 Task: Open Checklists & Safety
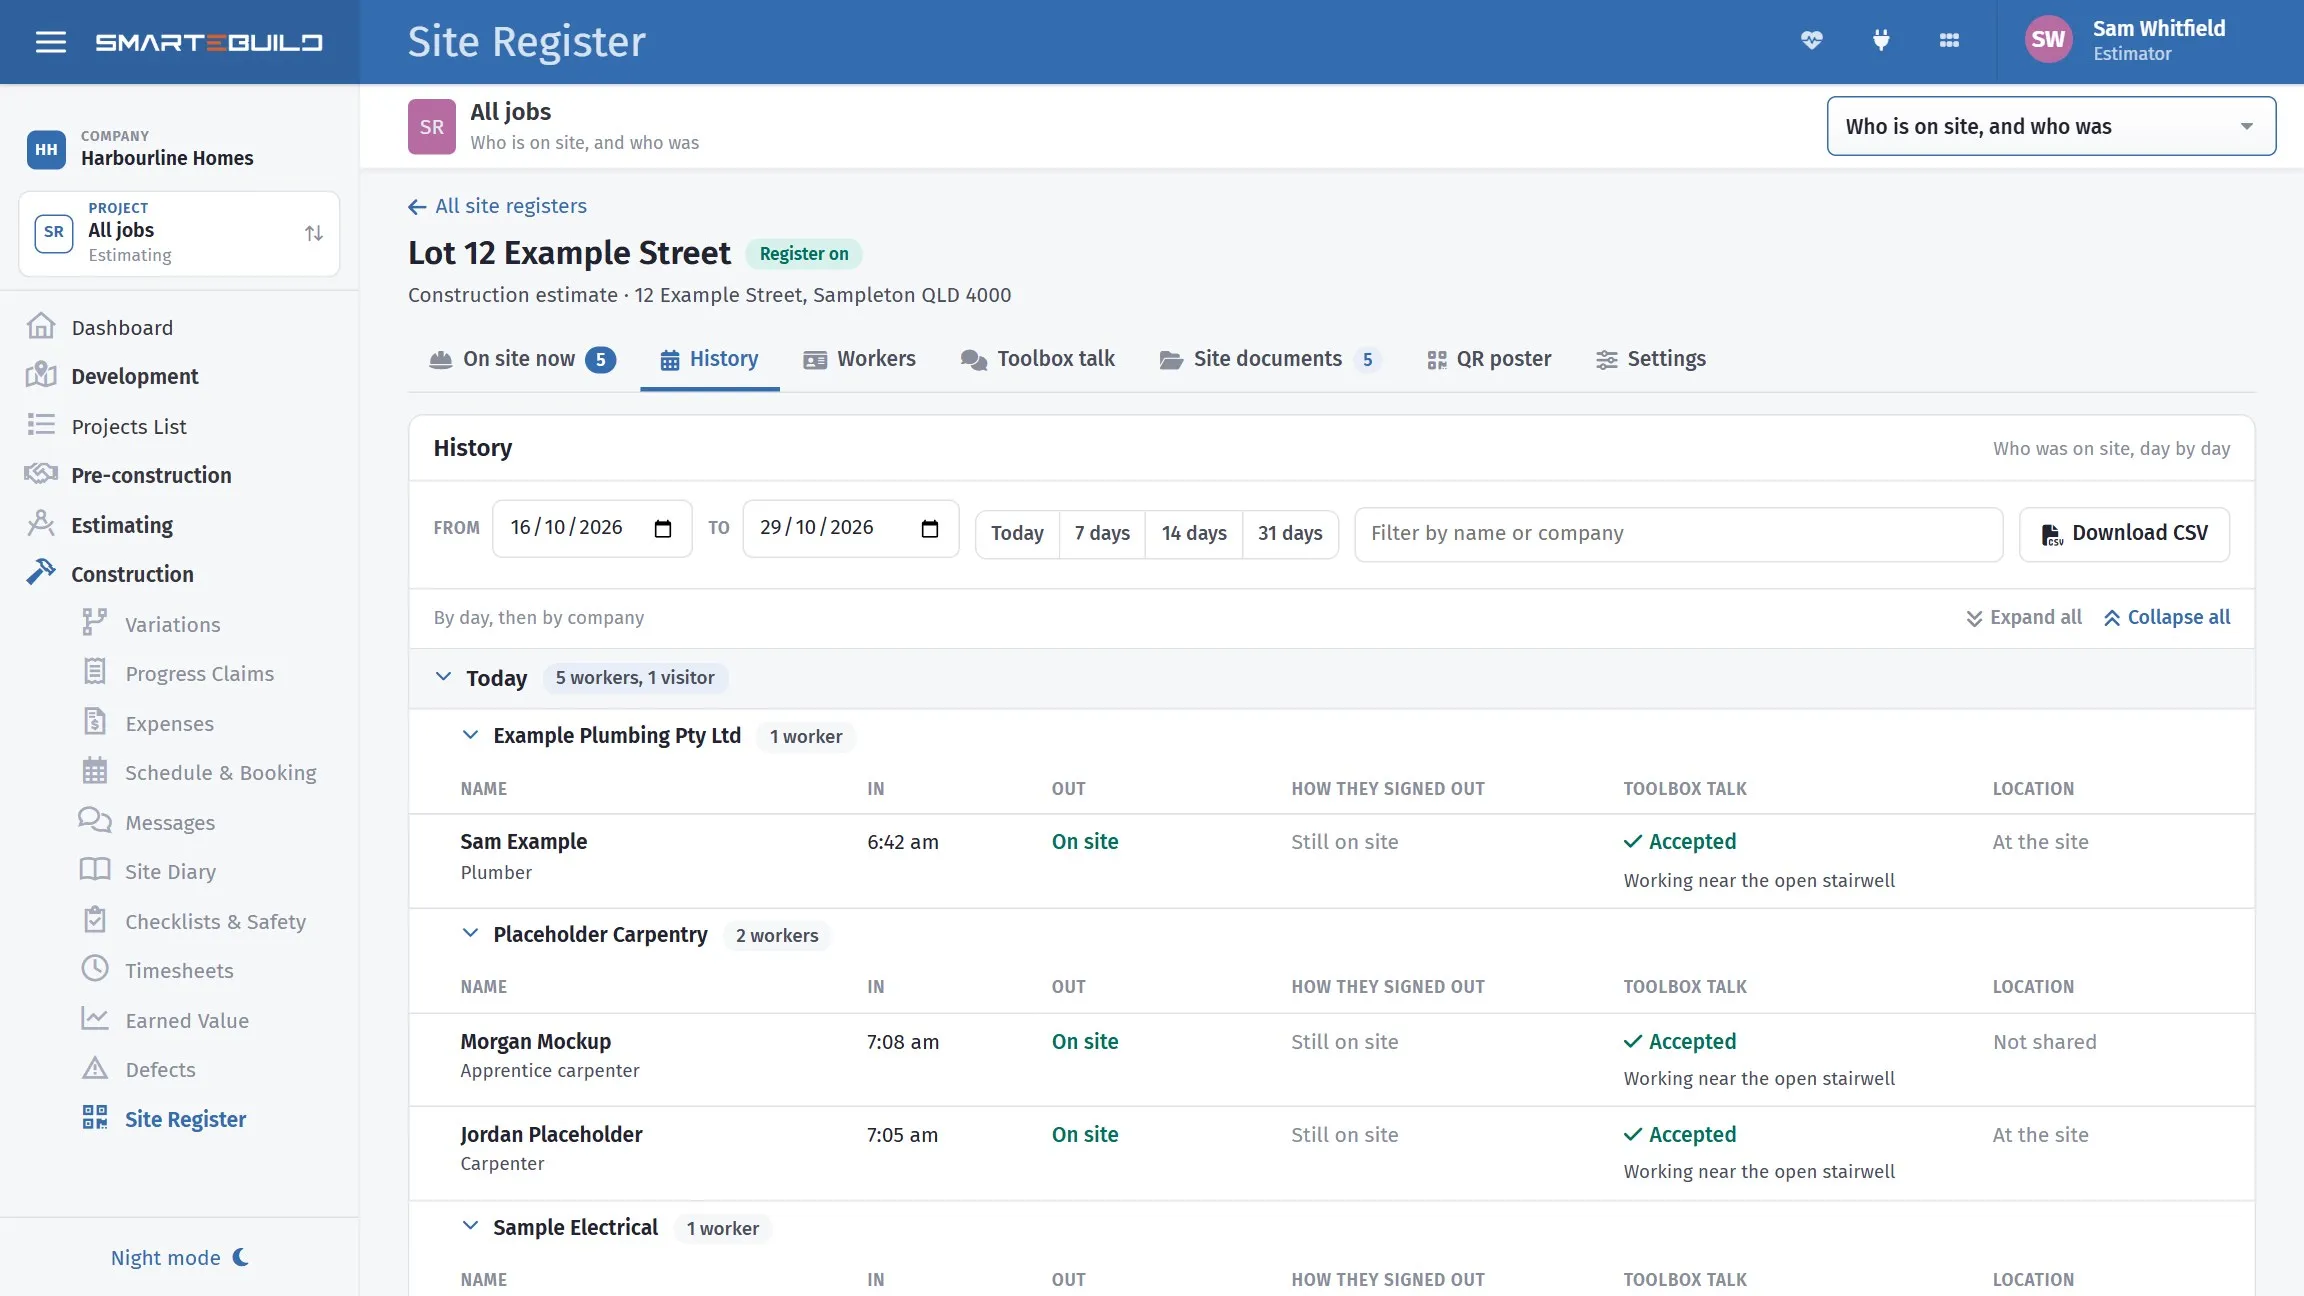(215, 921)
